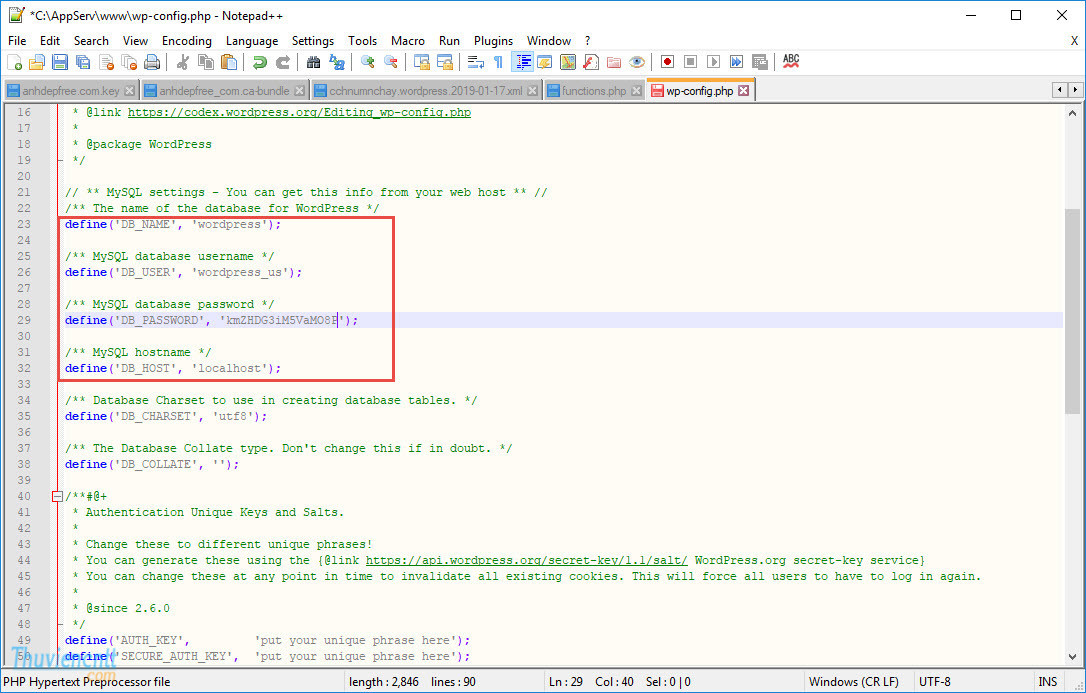Toggle synchronized horizontal scrolling

(445, 62)
